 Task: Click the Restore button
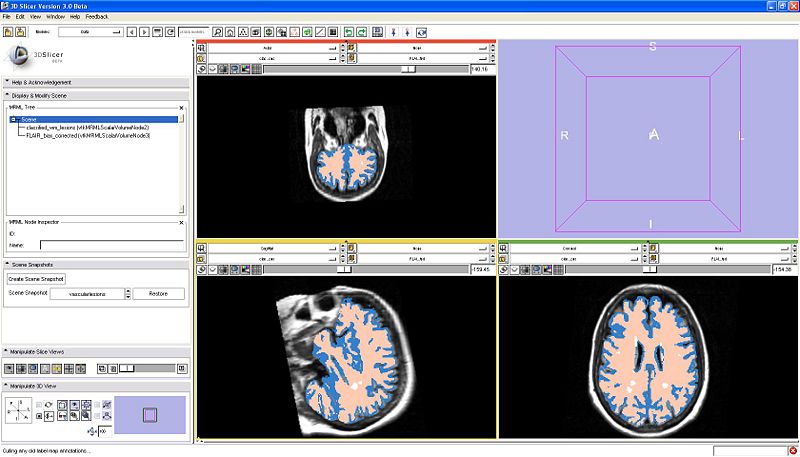[x=159, y=294]
